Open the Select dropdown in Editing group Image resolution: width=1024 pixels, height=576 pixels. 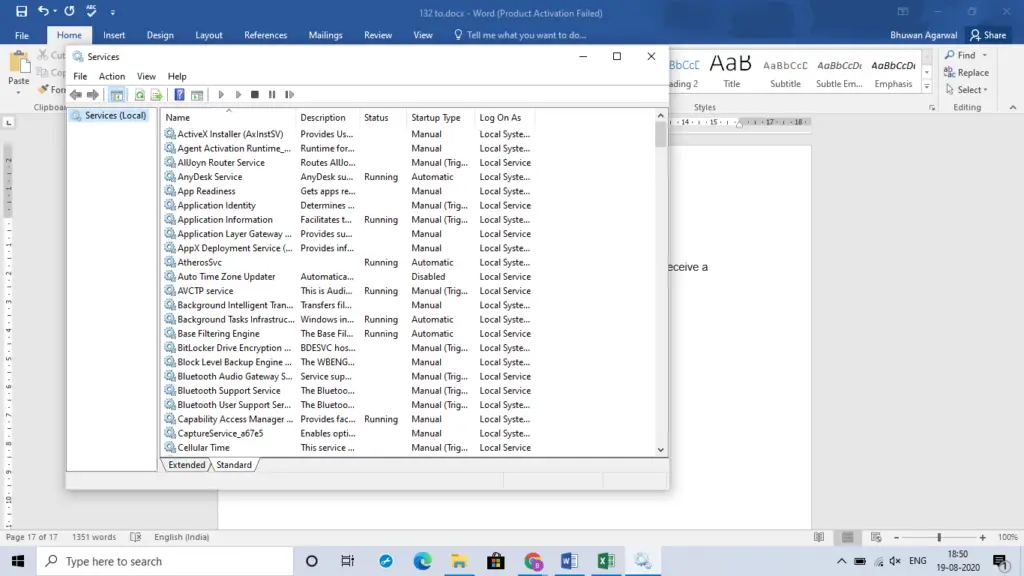point(967,89)
